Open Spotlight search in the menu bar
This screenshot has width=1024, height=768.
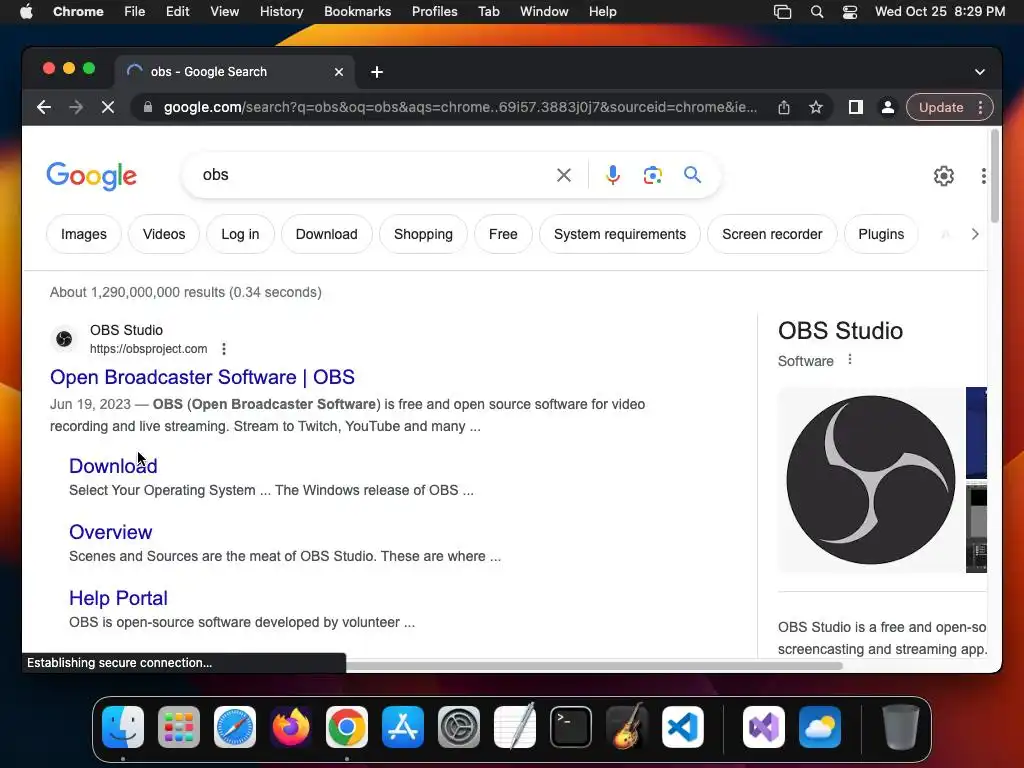[816, 12]
